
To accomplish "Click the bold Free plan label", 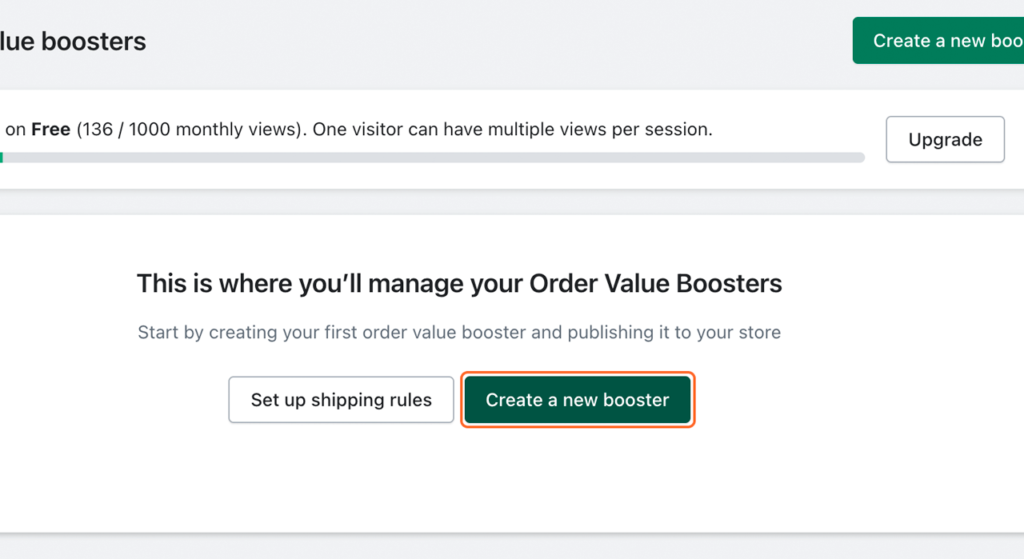I will 49,129.
